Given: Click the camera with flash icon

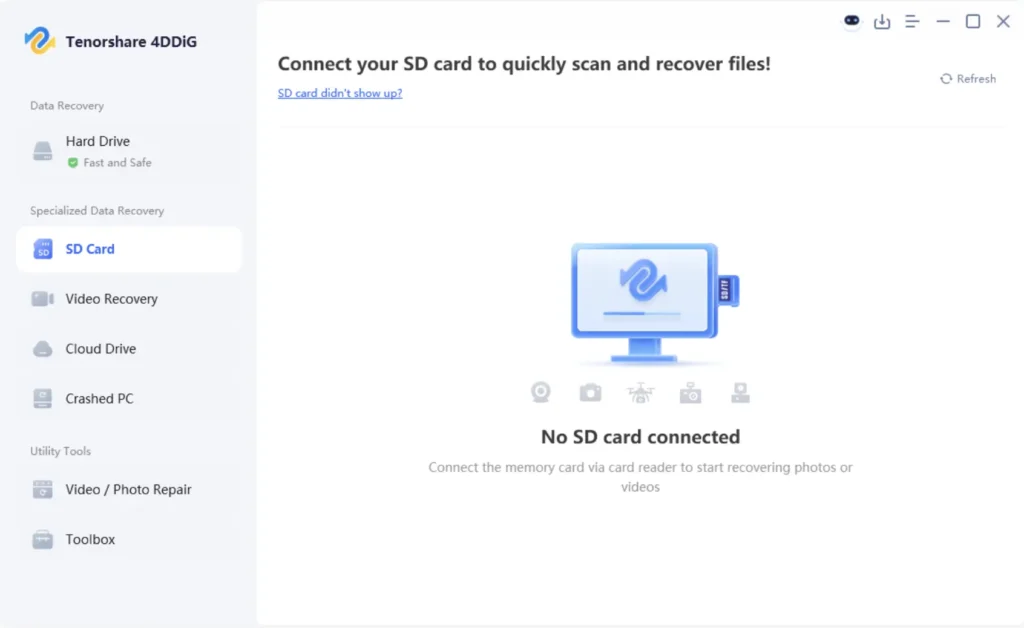Looking at the screenshot, I should tap(690, 392).
